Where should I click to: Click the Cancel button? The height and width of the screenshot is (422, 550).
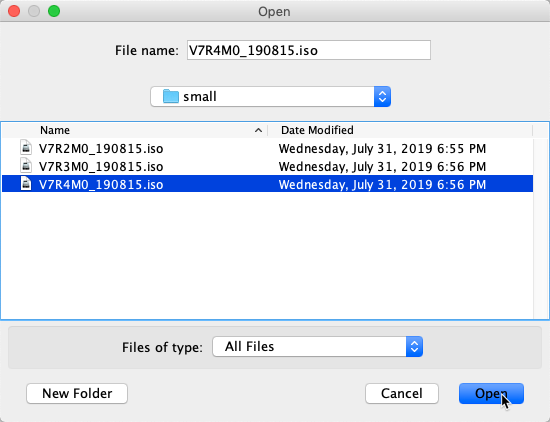pyautogui.click(x=402, y=394)
